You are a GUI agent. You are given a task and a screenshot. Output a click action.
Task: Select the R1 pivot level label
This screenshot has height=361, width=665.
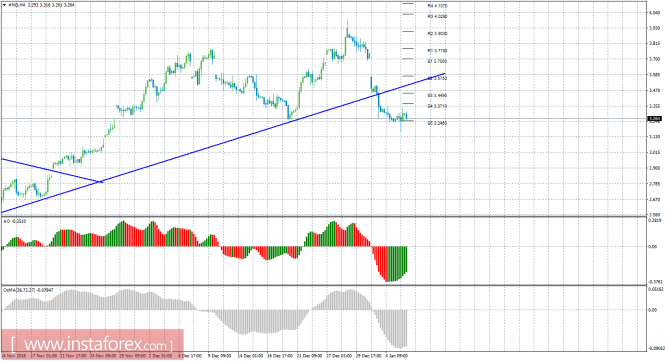[437, 51]
